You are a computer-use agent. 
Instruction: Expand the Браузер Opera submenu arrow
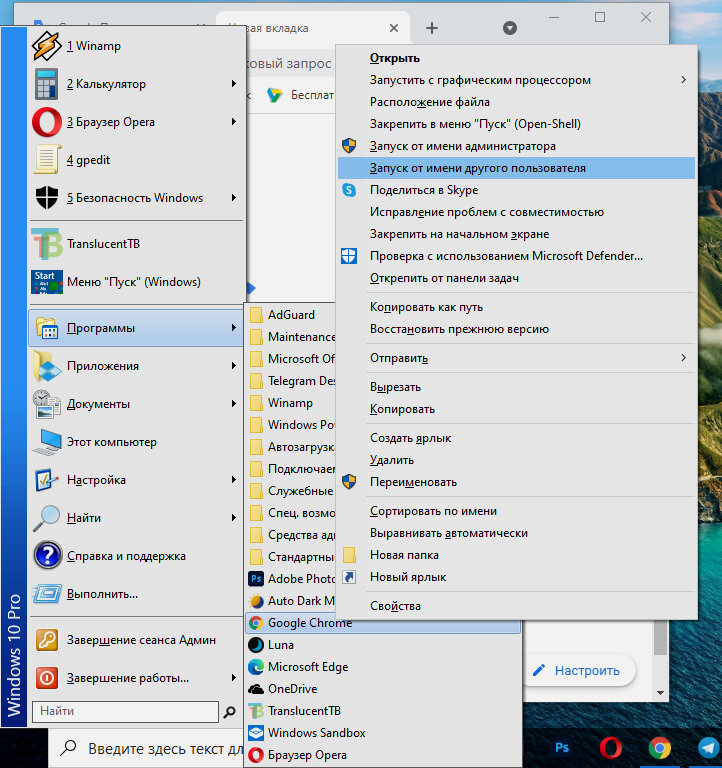[234, 121]
